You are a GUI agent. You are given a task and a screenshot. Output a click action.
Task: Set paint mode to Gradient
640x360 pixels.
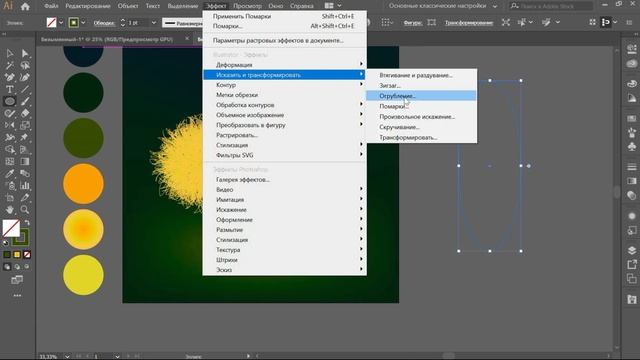pos(17,255)
